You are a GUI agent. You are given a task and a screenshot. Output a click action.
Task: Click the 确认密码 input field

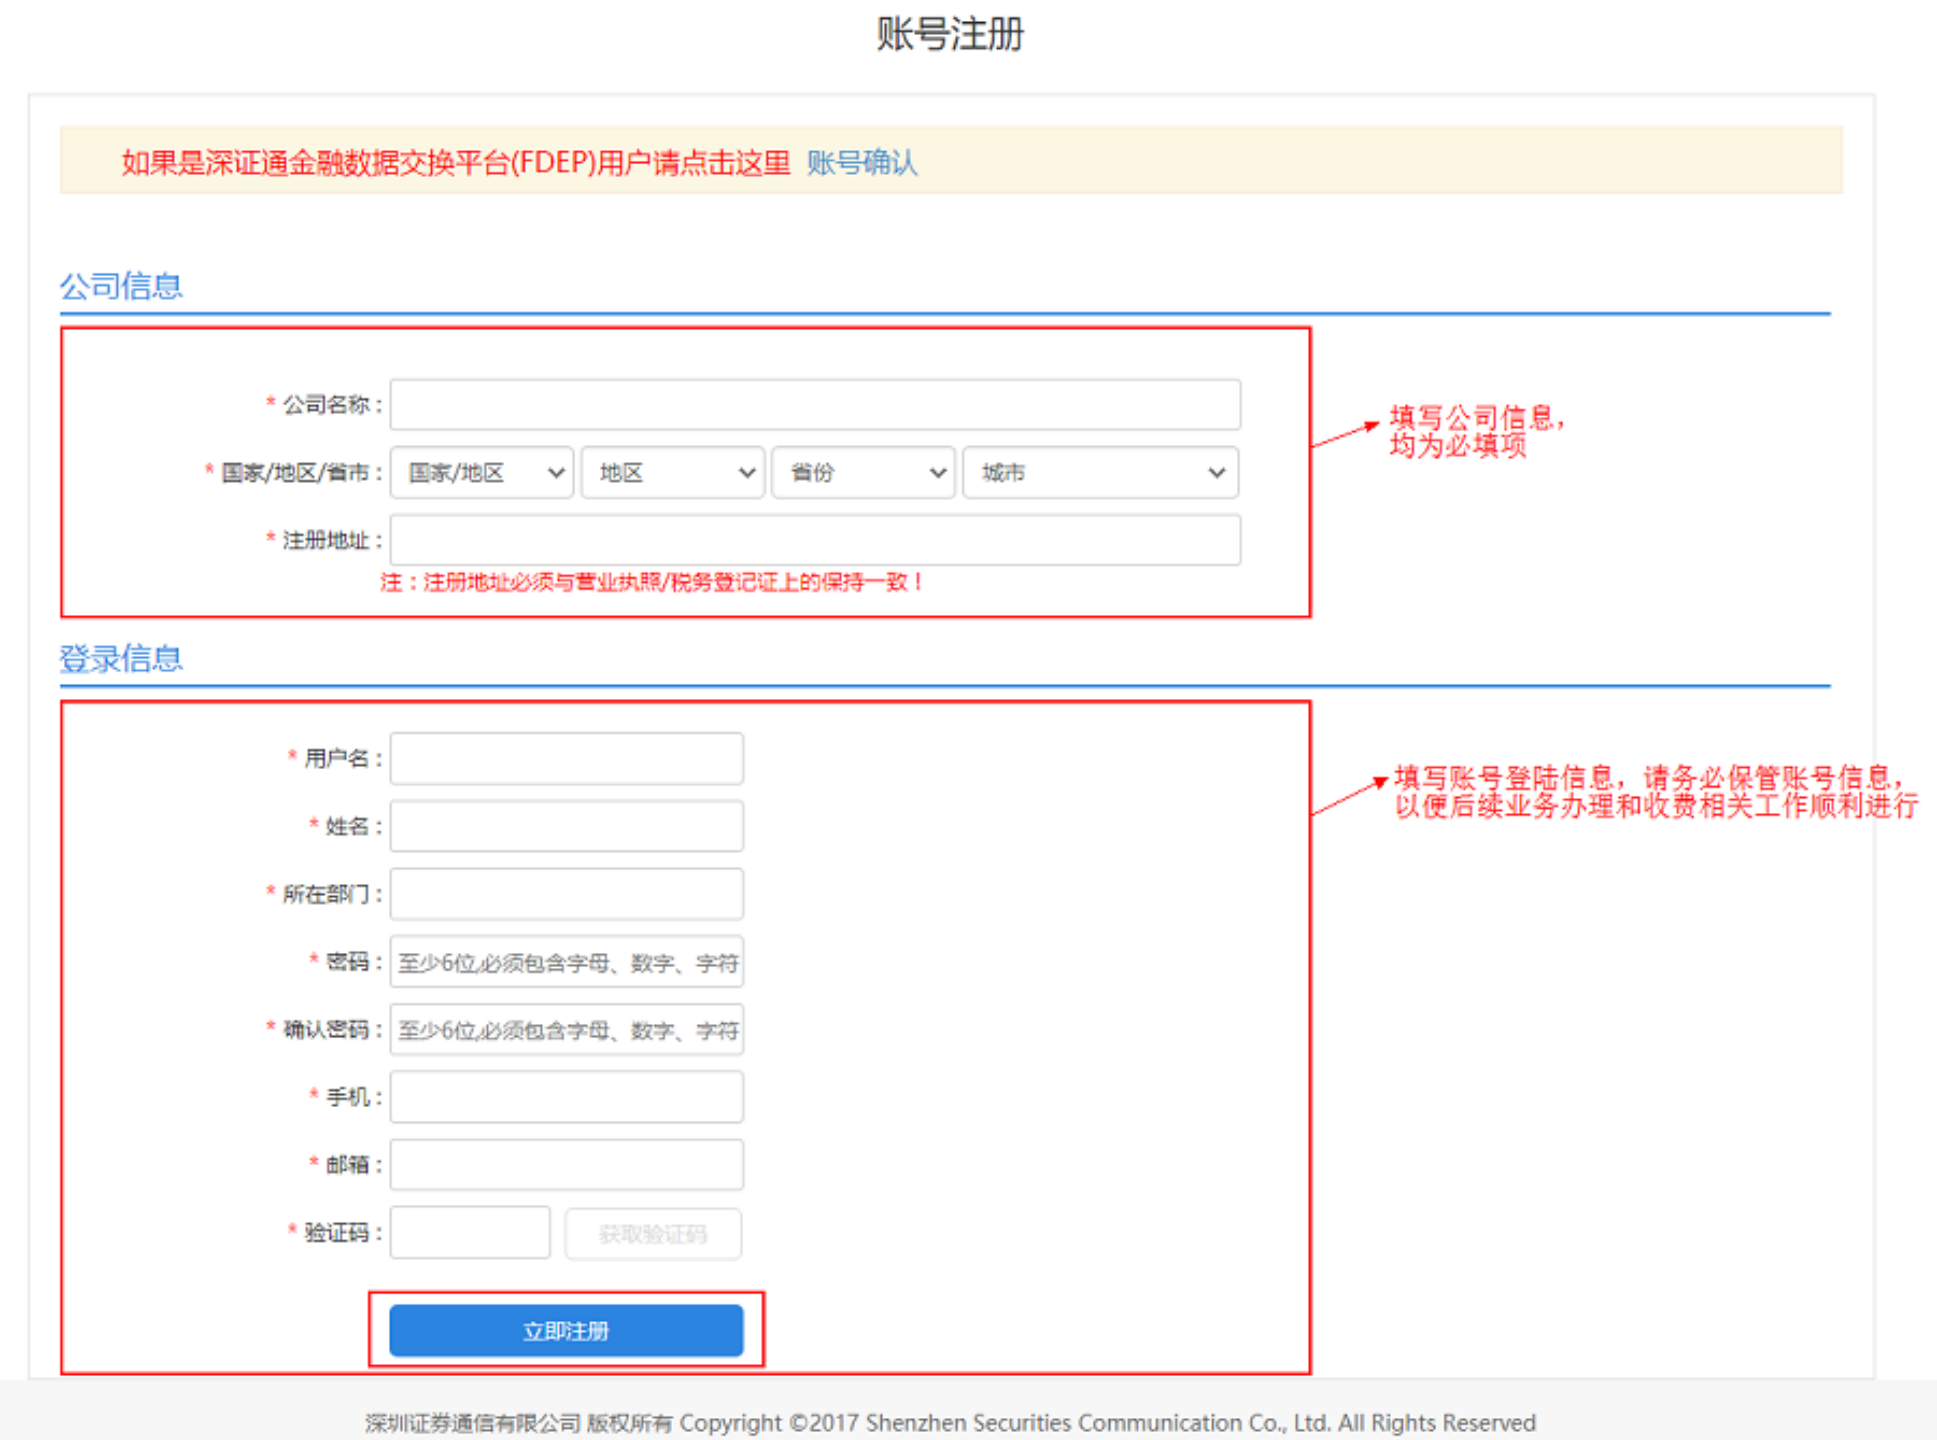coord(567,1030)
